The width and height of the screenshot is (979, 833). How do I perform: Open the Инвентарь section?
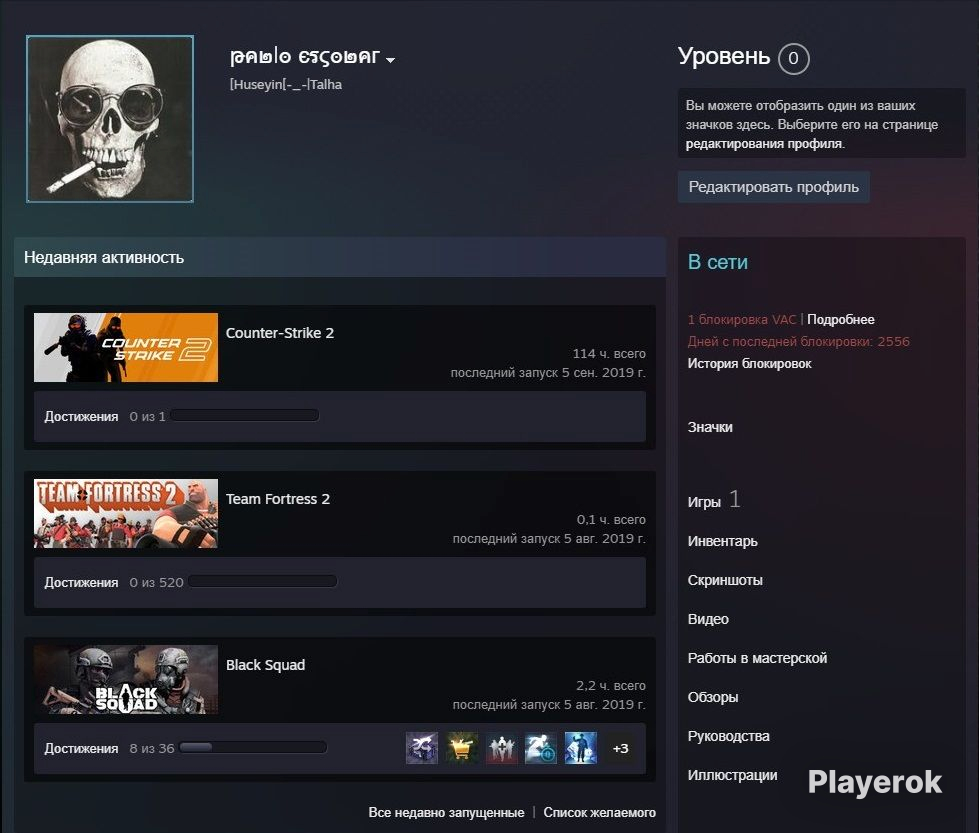point(722,541)
